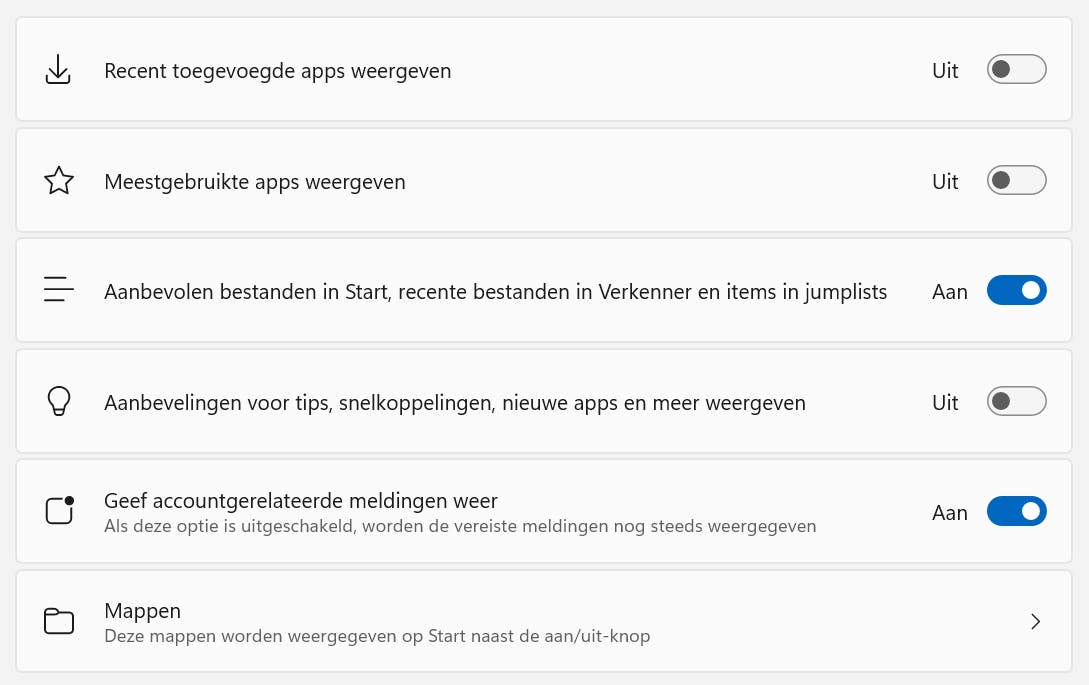Turn on the Meestgebruikte apps weergeven switch
The width and height of the screenshot is (1089, 685).
point(1016,181)
